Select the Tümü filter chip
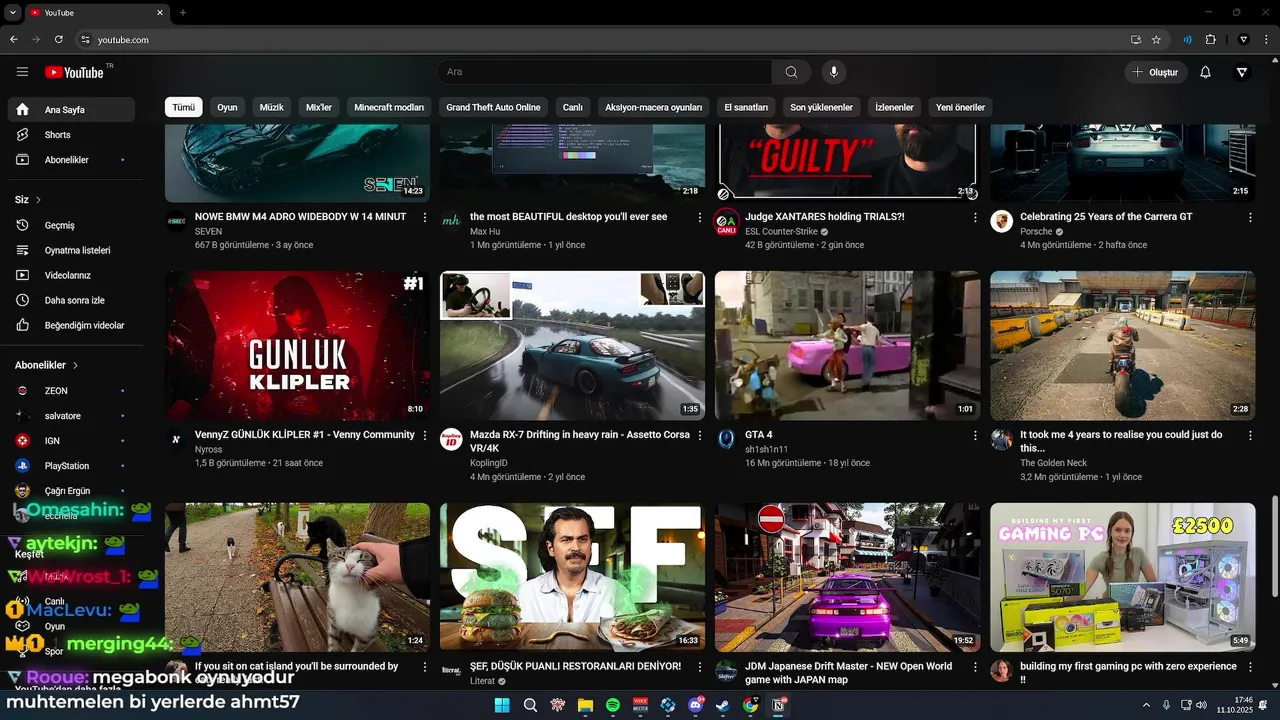Screen dimensions: 1280x720 coord(184,107)
